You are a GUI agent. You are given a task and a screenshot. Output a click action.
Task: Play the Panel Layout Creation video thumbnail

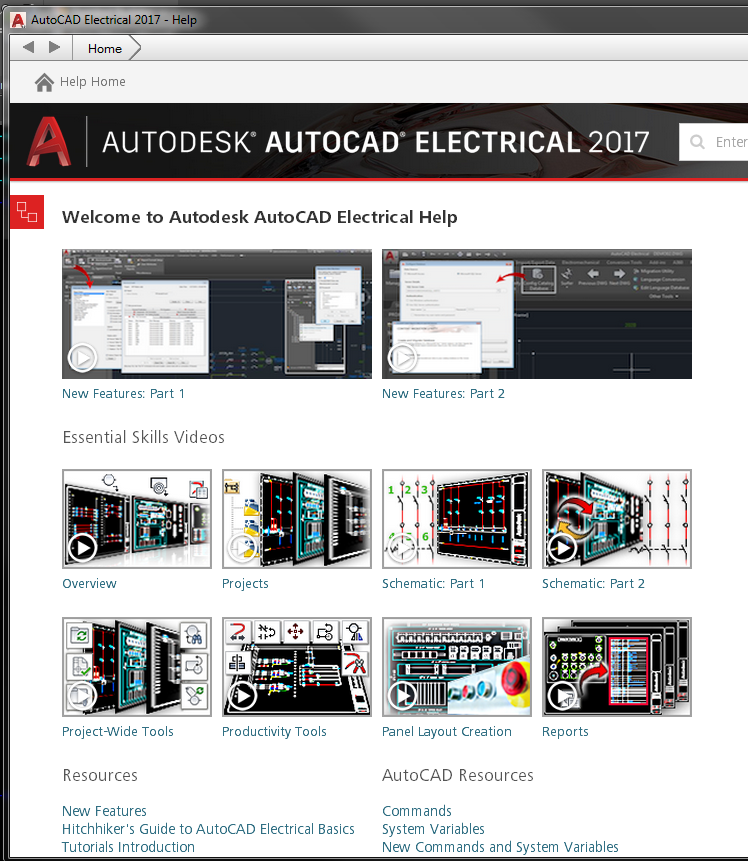457,667
